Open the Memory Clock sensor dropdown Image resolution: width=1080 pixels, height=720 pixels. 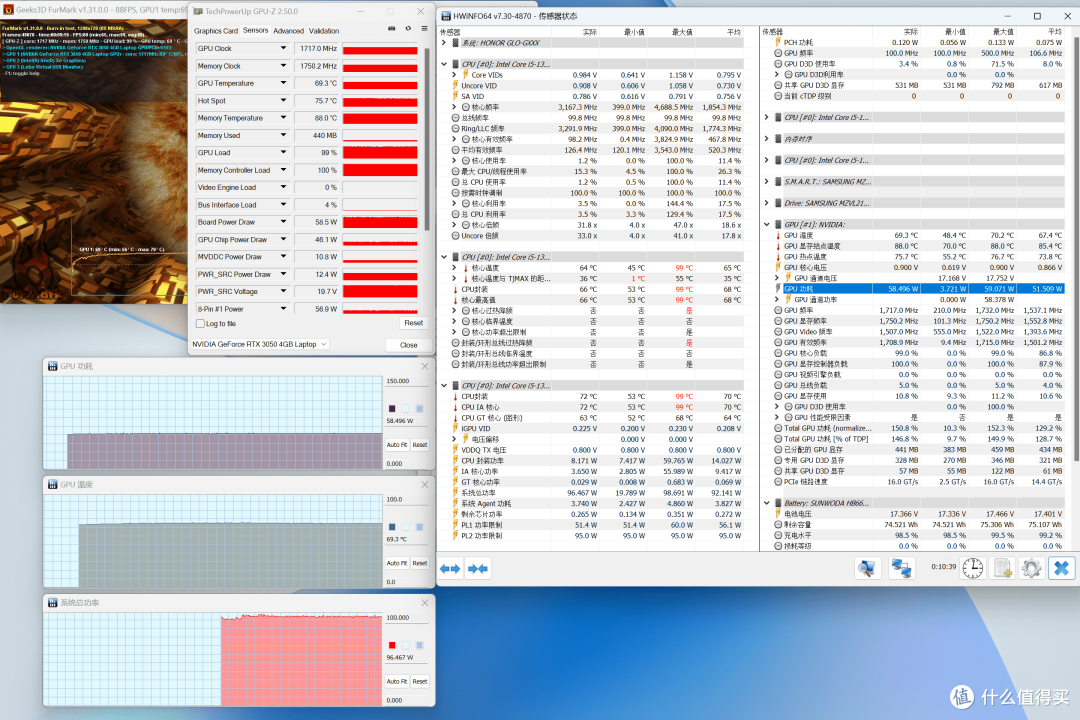pyautogui.click(x=283, y=65)
